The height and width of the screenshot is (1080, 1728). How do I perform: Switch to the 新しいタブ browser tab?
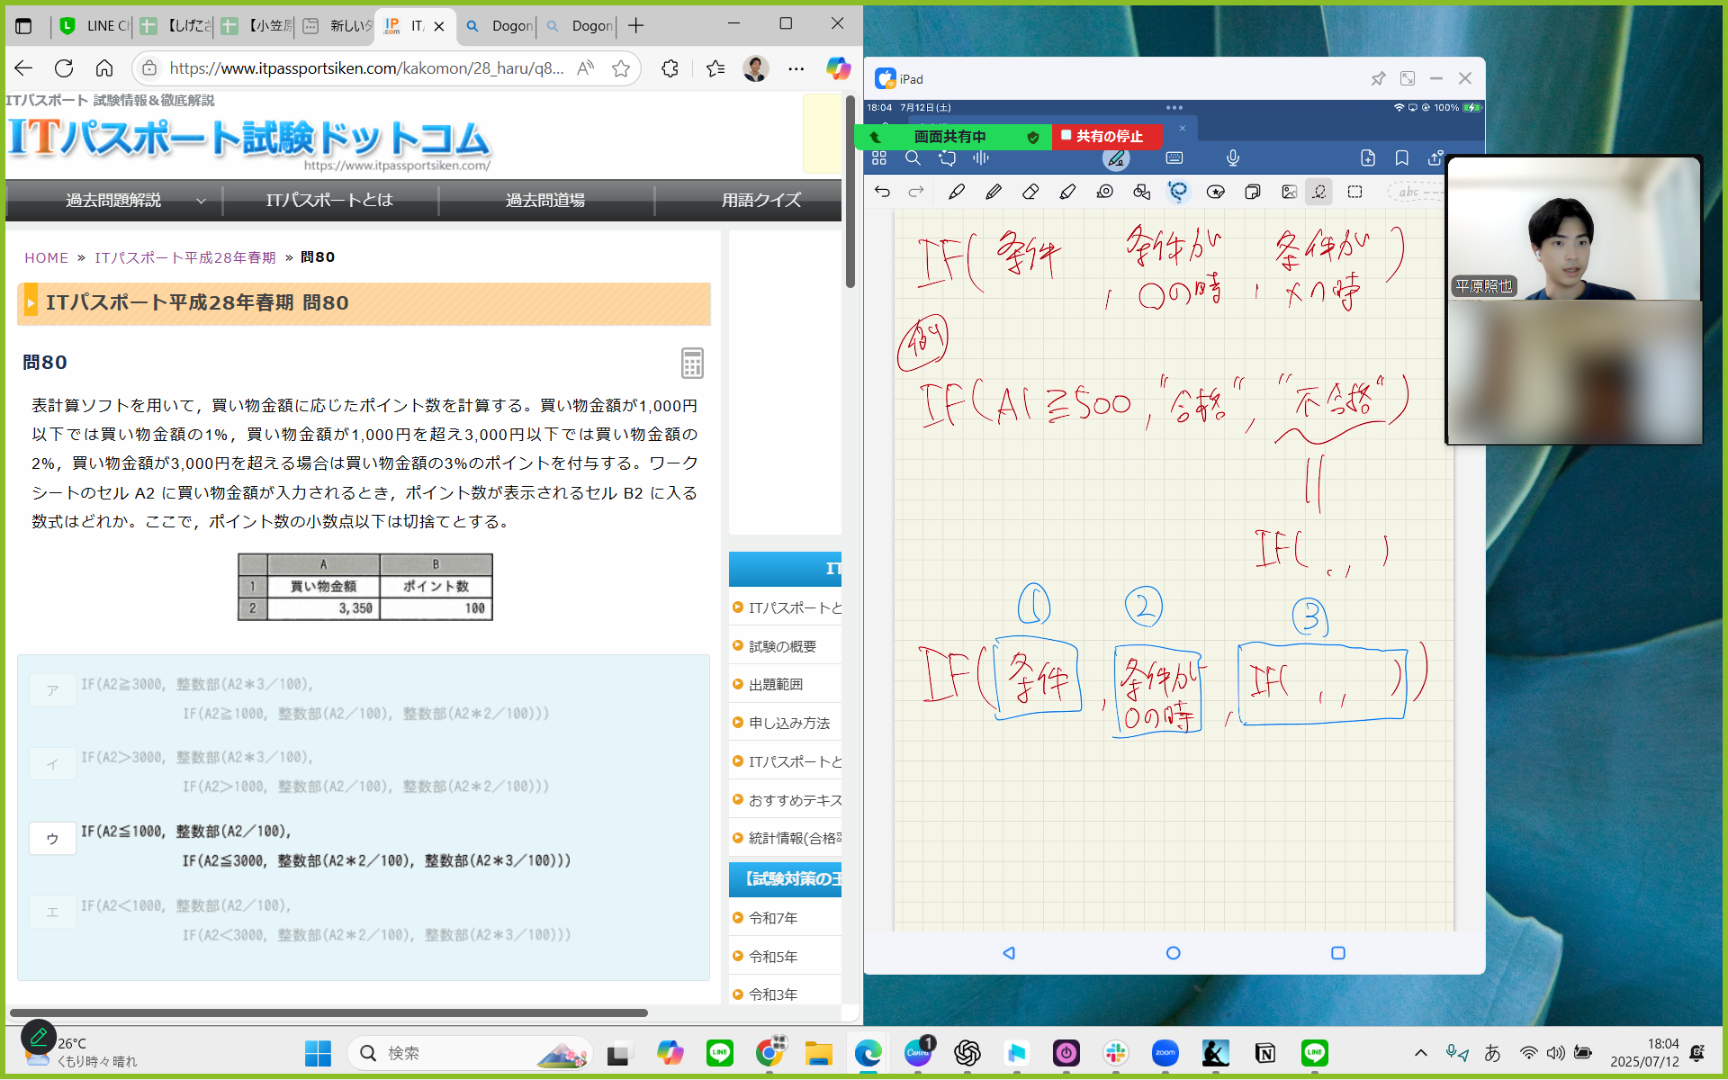(x=337, y=26)
